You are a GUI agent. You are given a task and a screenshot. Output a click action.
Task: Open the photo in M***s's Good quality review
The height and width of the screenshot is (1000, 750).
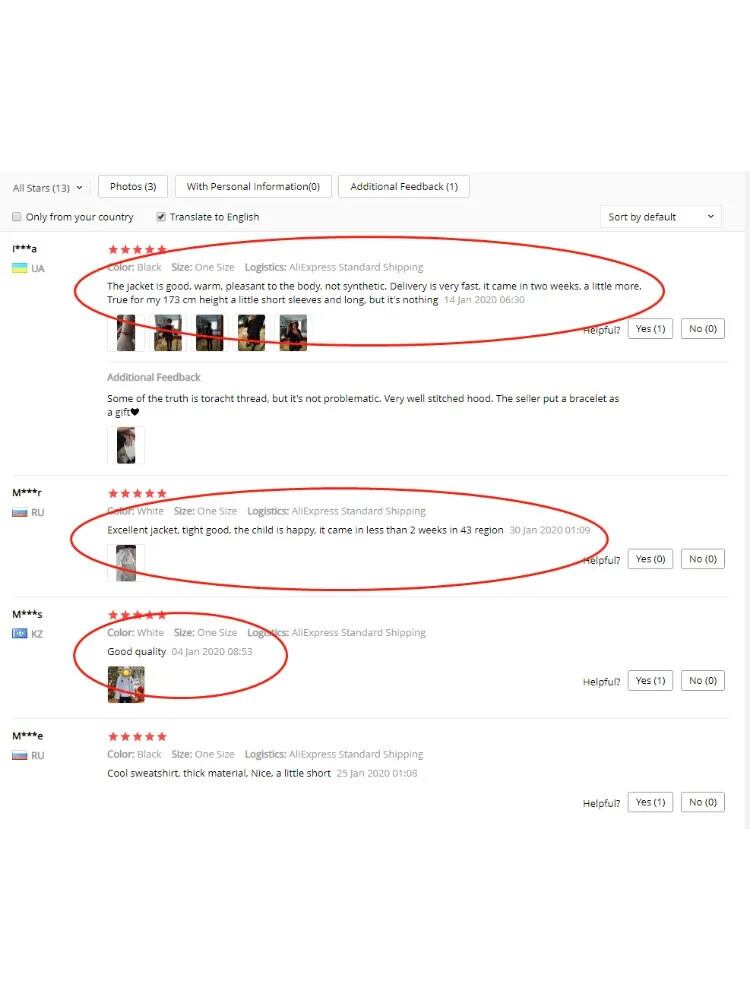coord(126,684)
